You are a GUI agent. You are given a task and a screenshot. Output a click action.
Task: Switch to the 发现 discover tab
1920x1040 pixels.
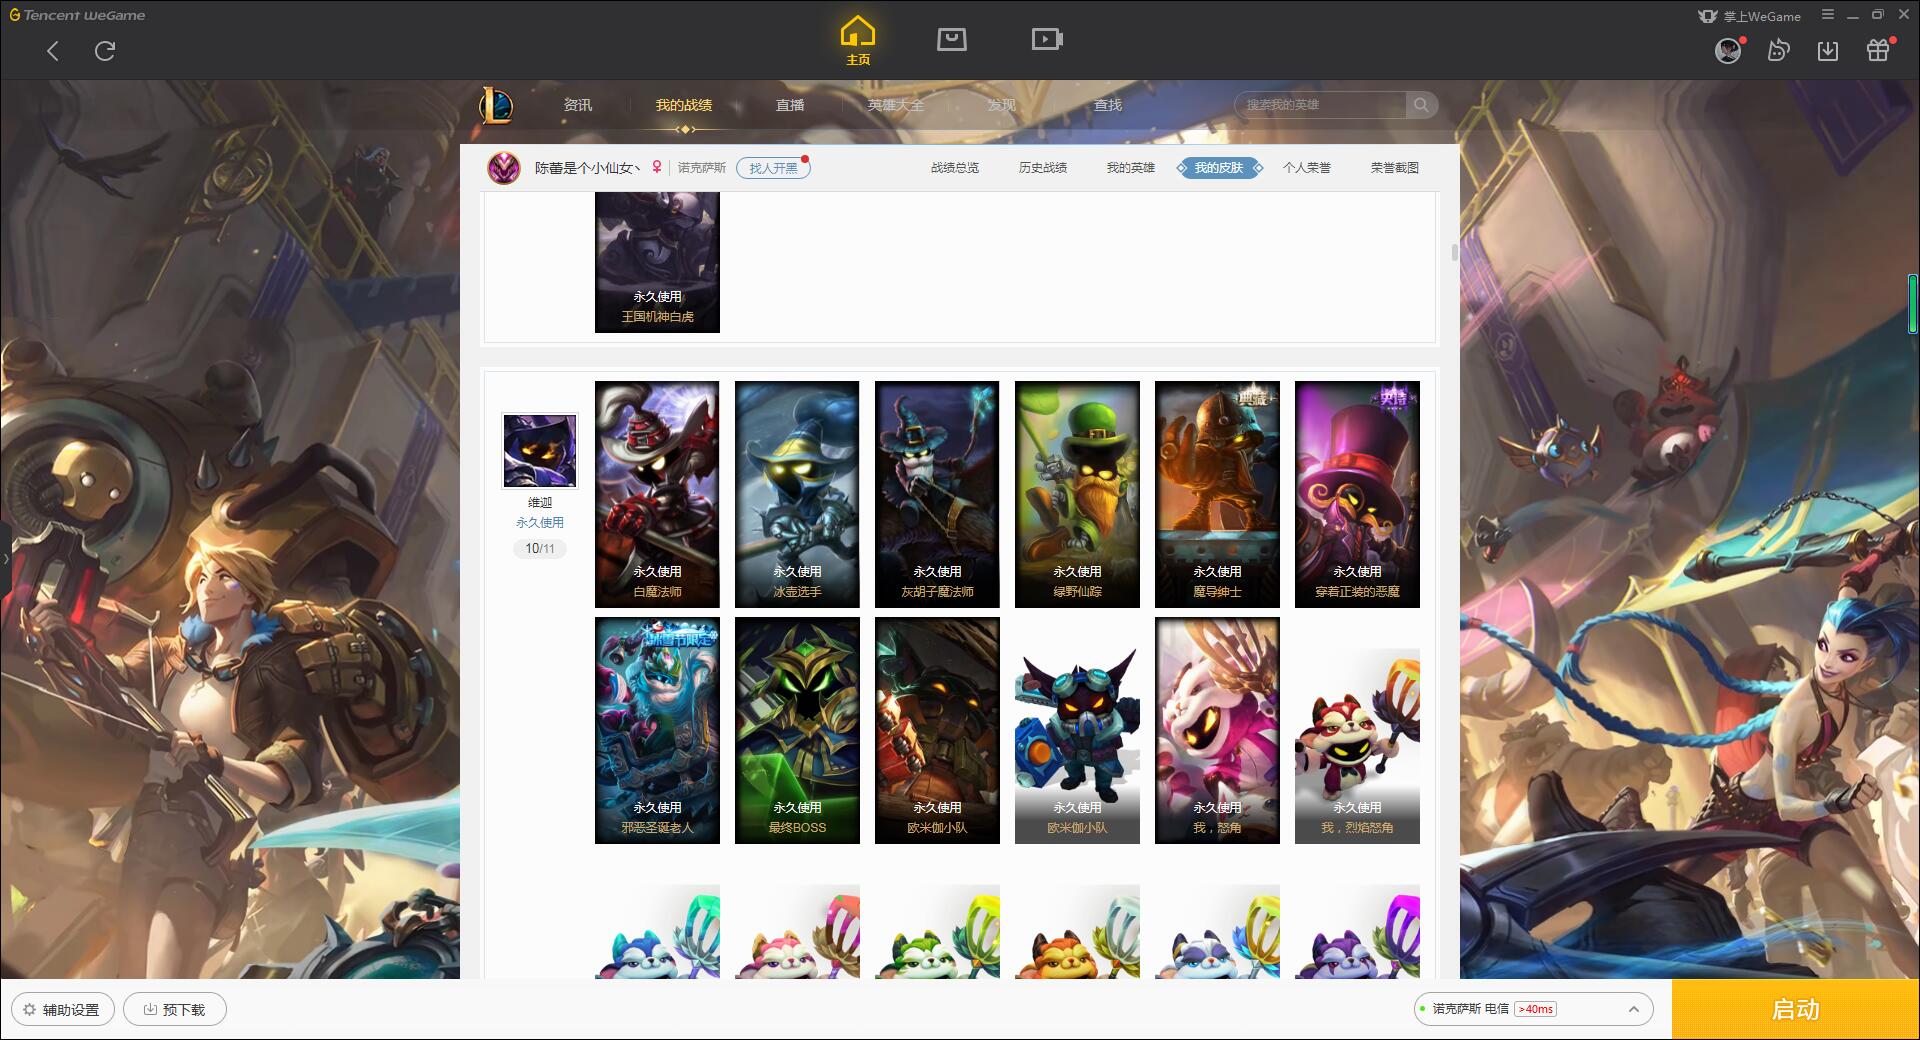pos(1002,105)
